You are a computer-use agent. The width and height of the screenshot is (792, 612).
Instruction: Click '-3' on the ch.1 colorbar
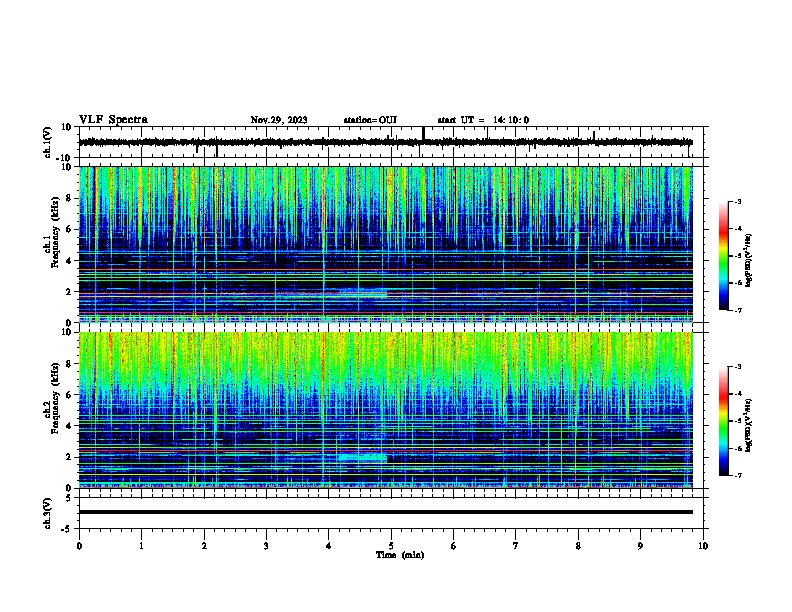click(x=737, y=201)
